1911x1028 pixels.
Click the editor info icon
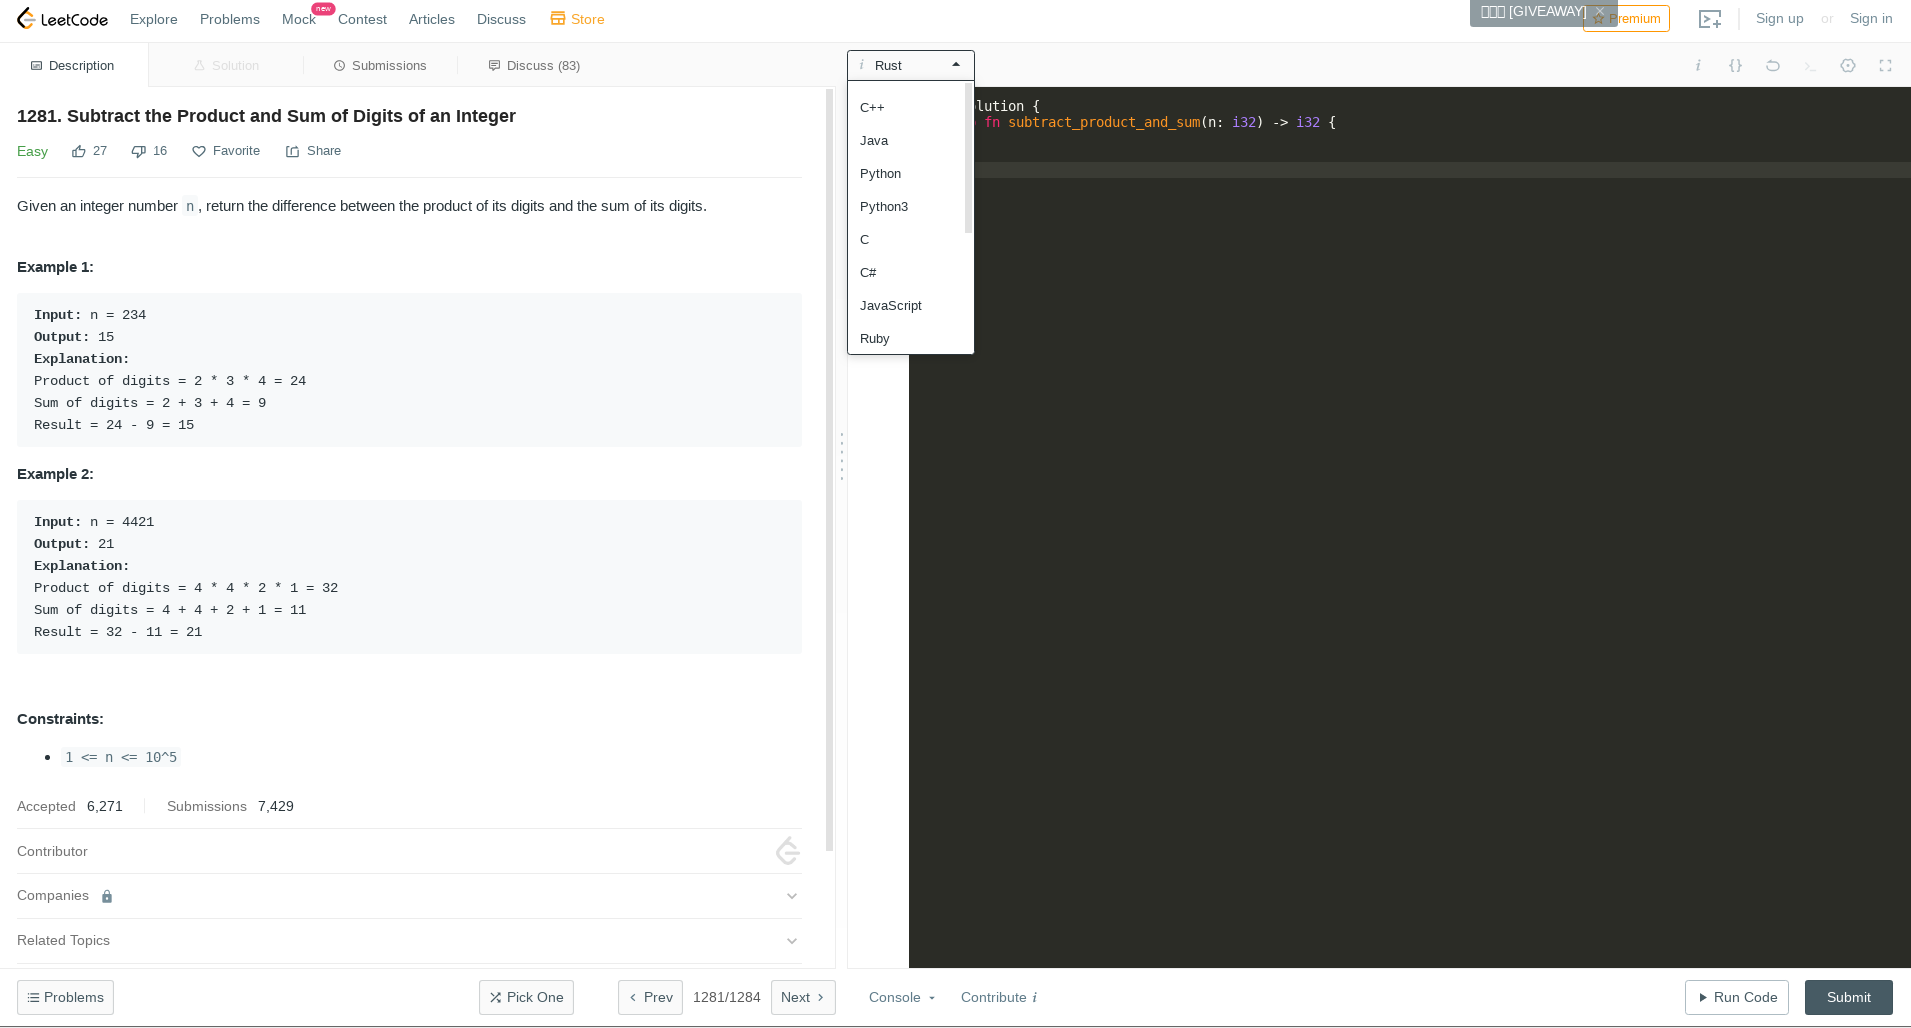1698,65
